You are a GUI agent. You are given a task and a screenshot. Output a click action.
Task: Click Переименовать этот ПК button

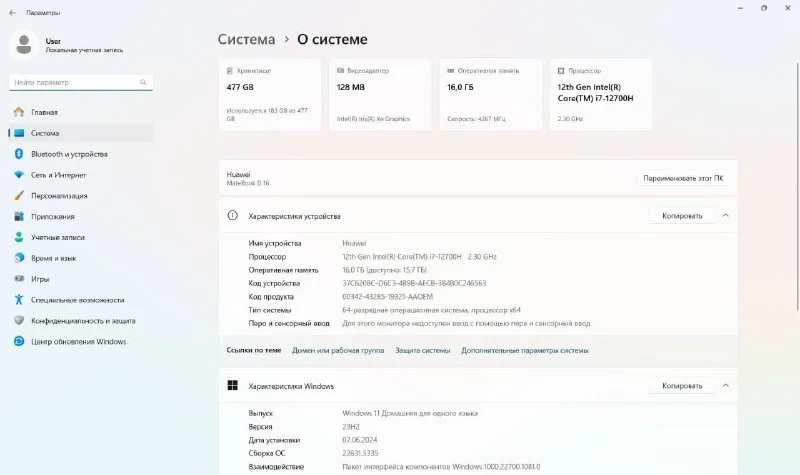pos(683,178)
